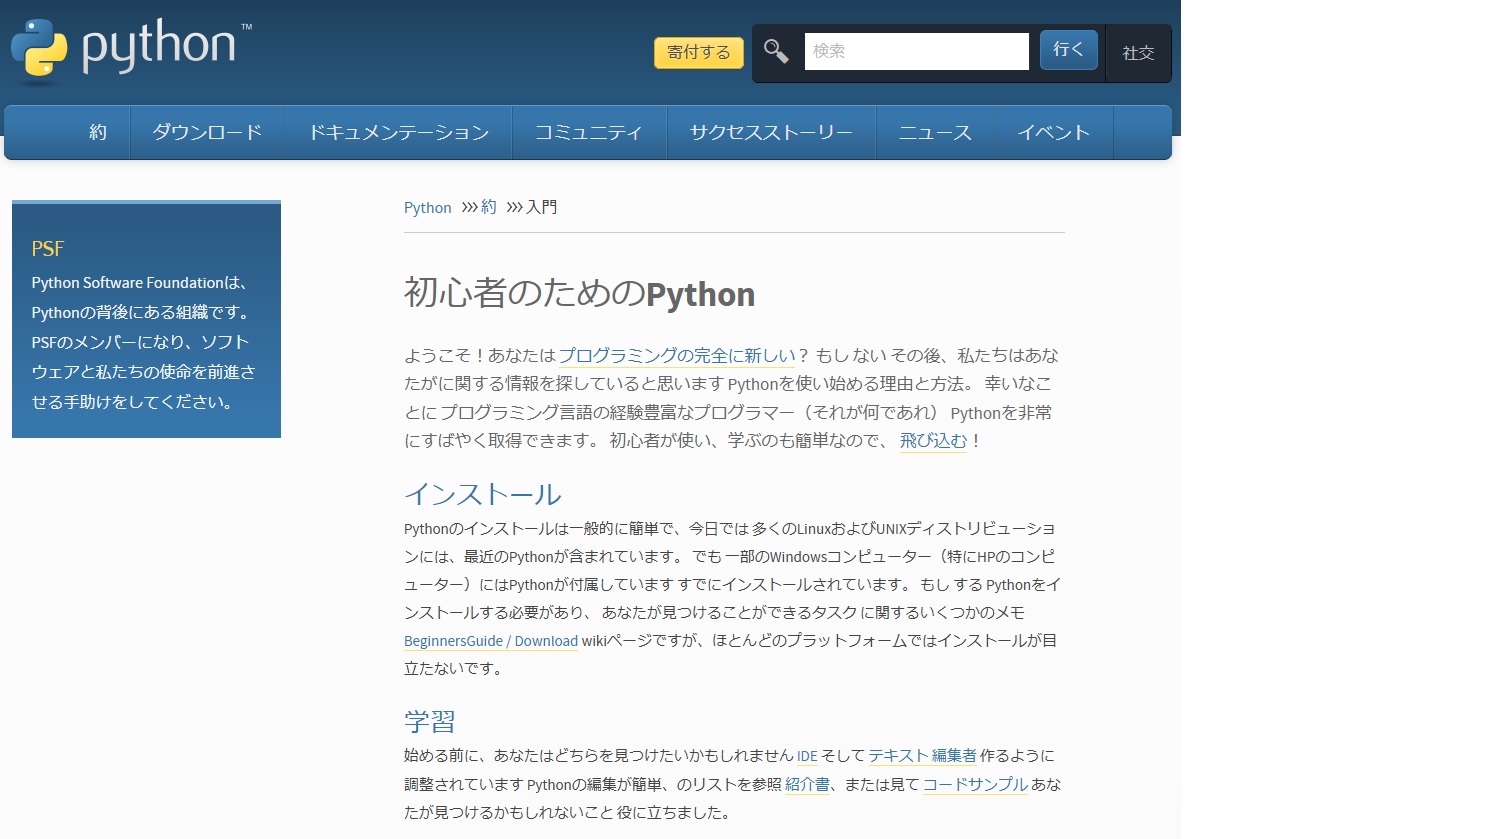Screen dimensions: 1485x839
Task: Open the ダウンロード menu
Action: click(207, 132)
